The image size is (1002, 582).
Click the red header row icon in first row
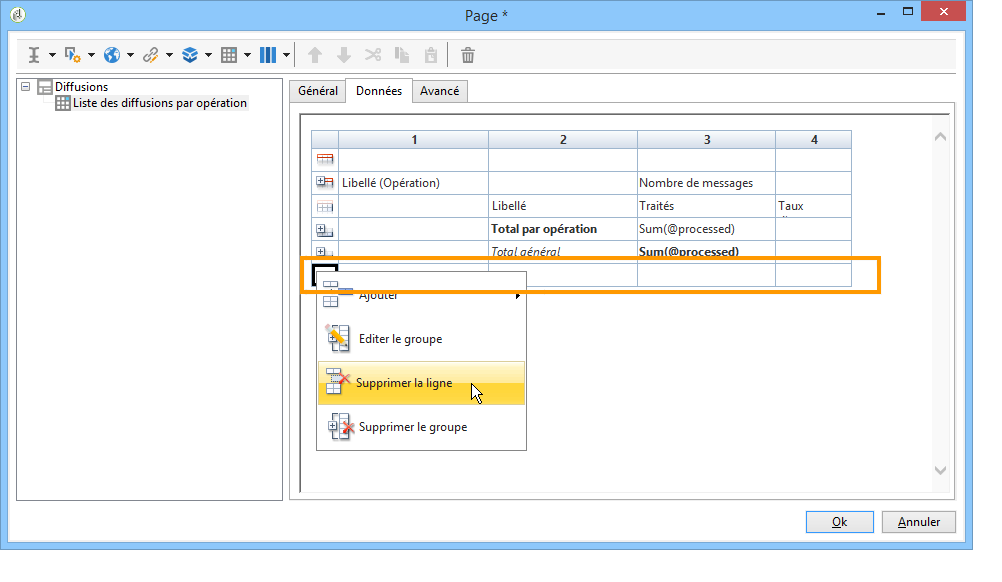coord(325,159)
